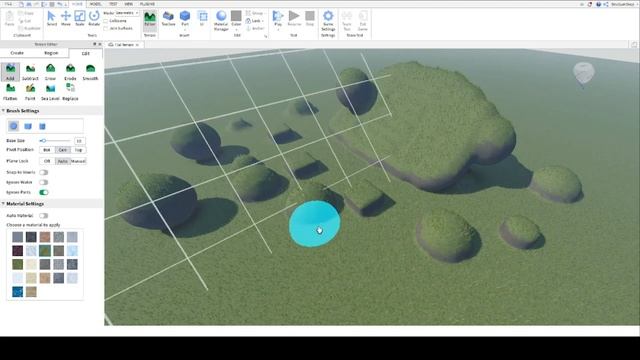Check the Collisions checkbox

106,21
